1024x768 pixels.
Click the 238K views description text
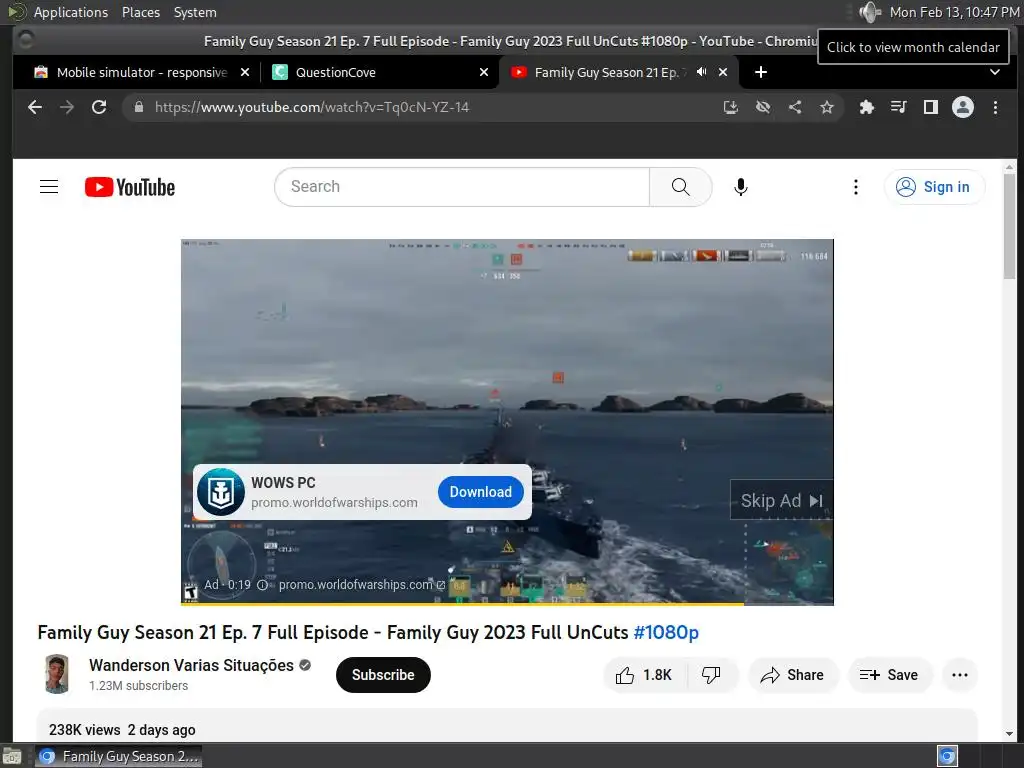[x=122, y=730]
